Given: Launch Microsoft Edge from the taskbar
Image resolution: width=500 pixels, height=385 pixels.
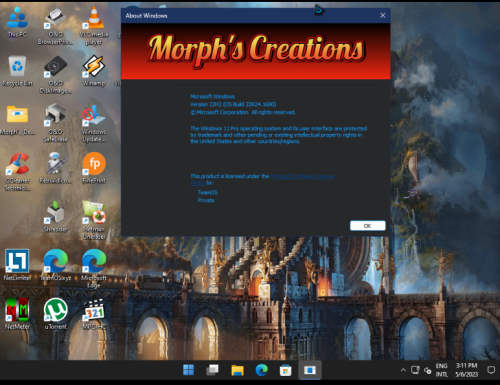Looking at the screenshot, I should 262,370.
